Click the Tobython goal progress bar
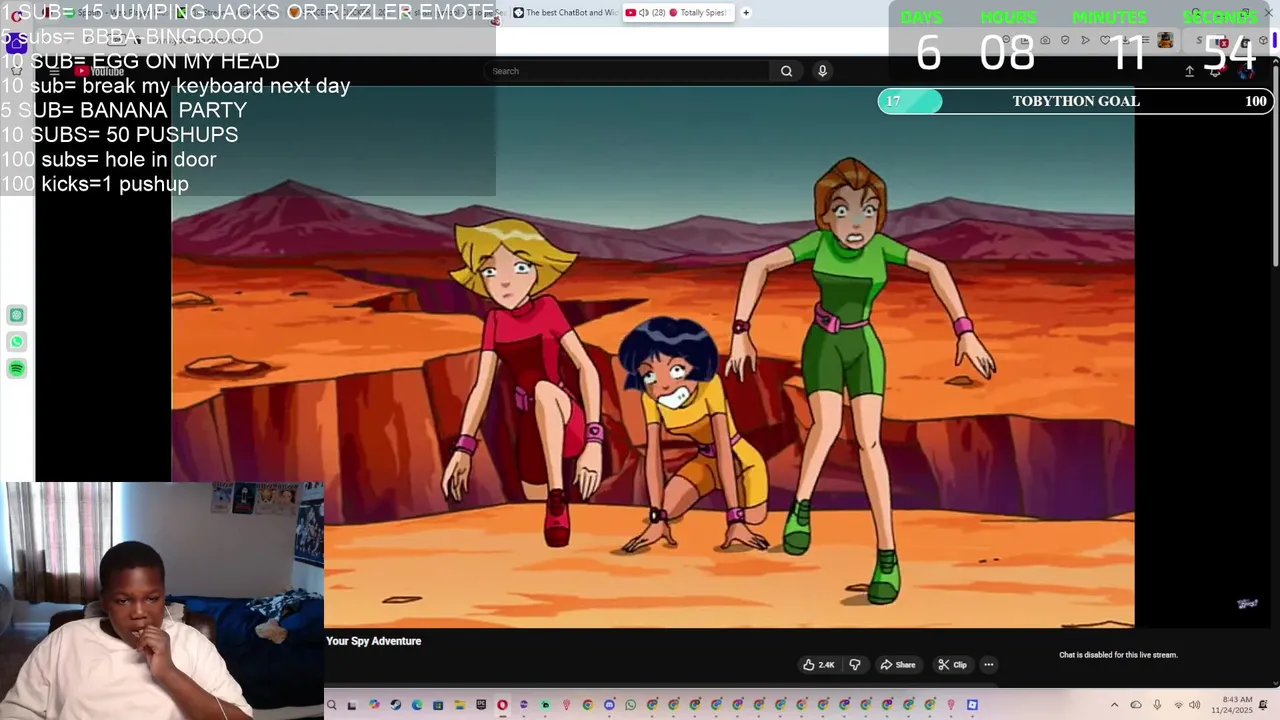The width and height of the screenshot is (1280, 720). click(x=1075, y=101)
